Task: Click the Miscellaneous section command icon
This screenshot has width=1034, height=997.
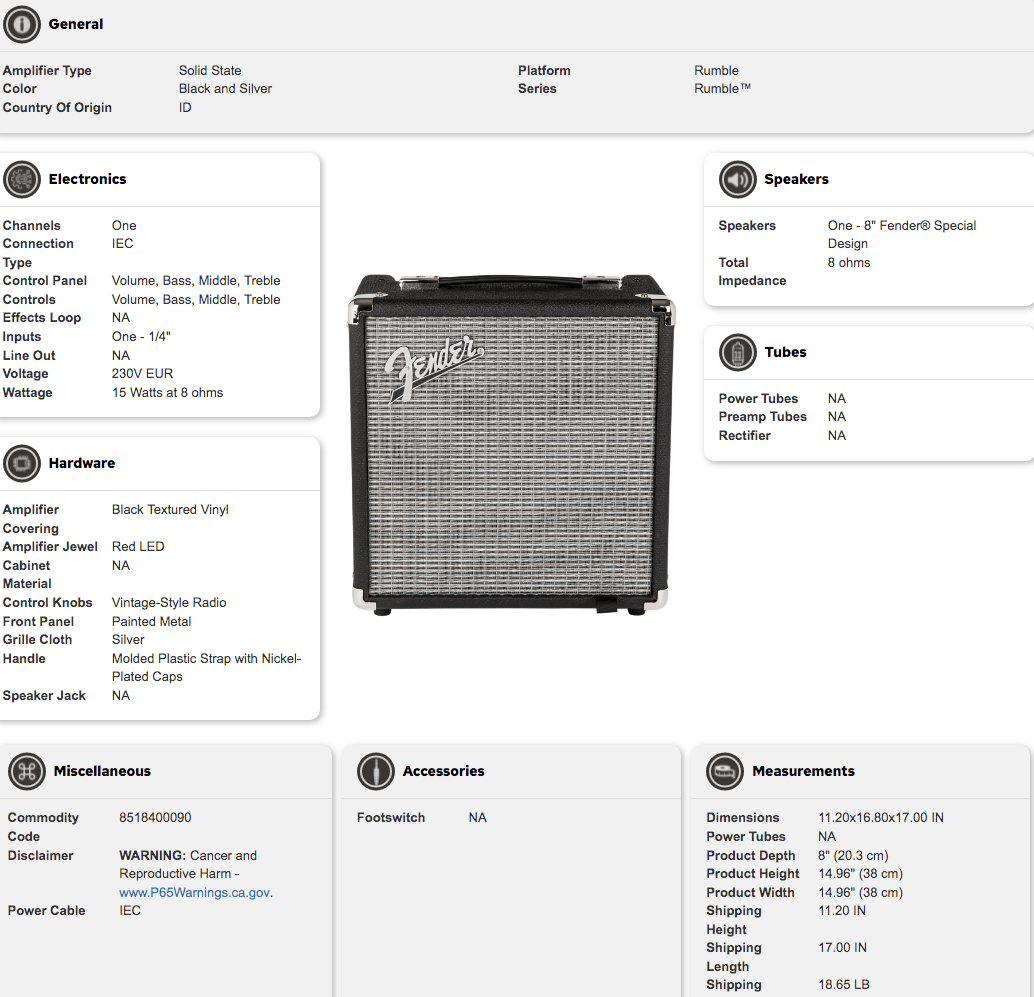Action: click(x=27, y=771)
